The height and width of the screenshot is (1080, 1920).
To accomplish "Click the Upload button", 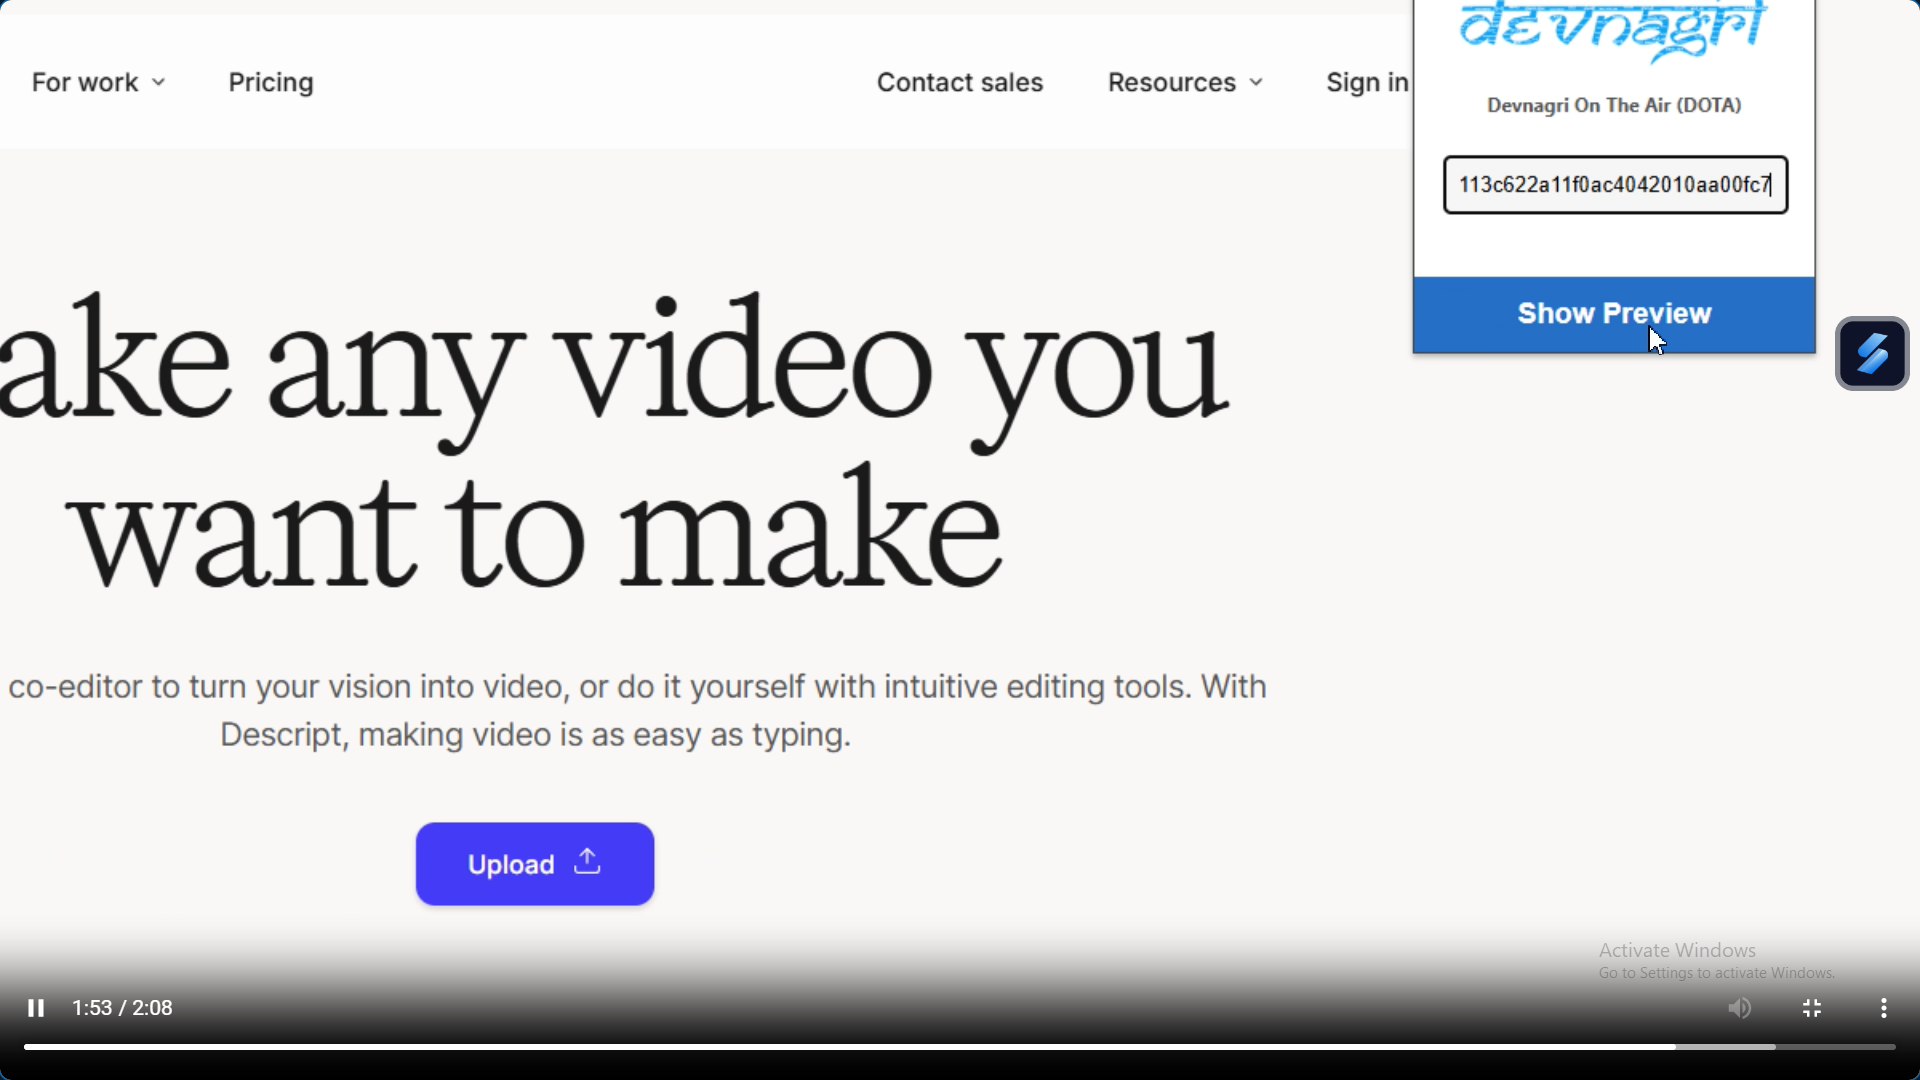I will [535, 864].
